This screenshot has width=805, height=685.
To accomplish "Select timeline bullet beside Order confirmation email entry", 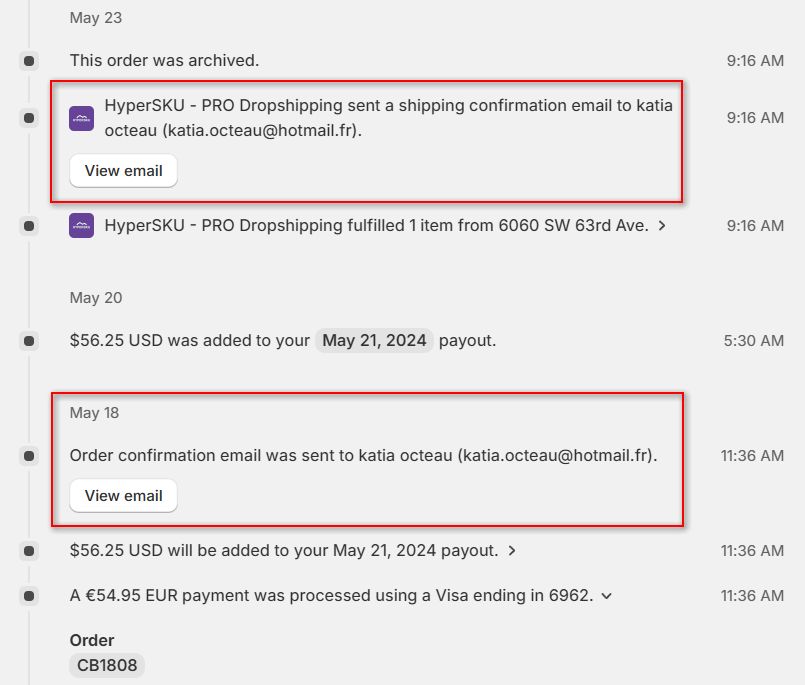I will pos(29,456).
